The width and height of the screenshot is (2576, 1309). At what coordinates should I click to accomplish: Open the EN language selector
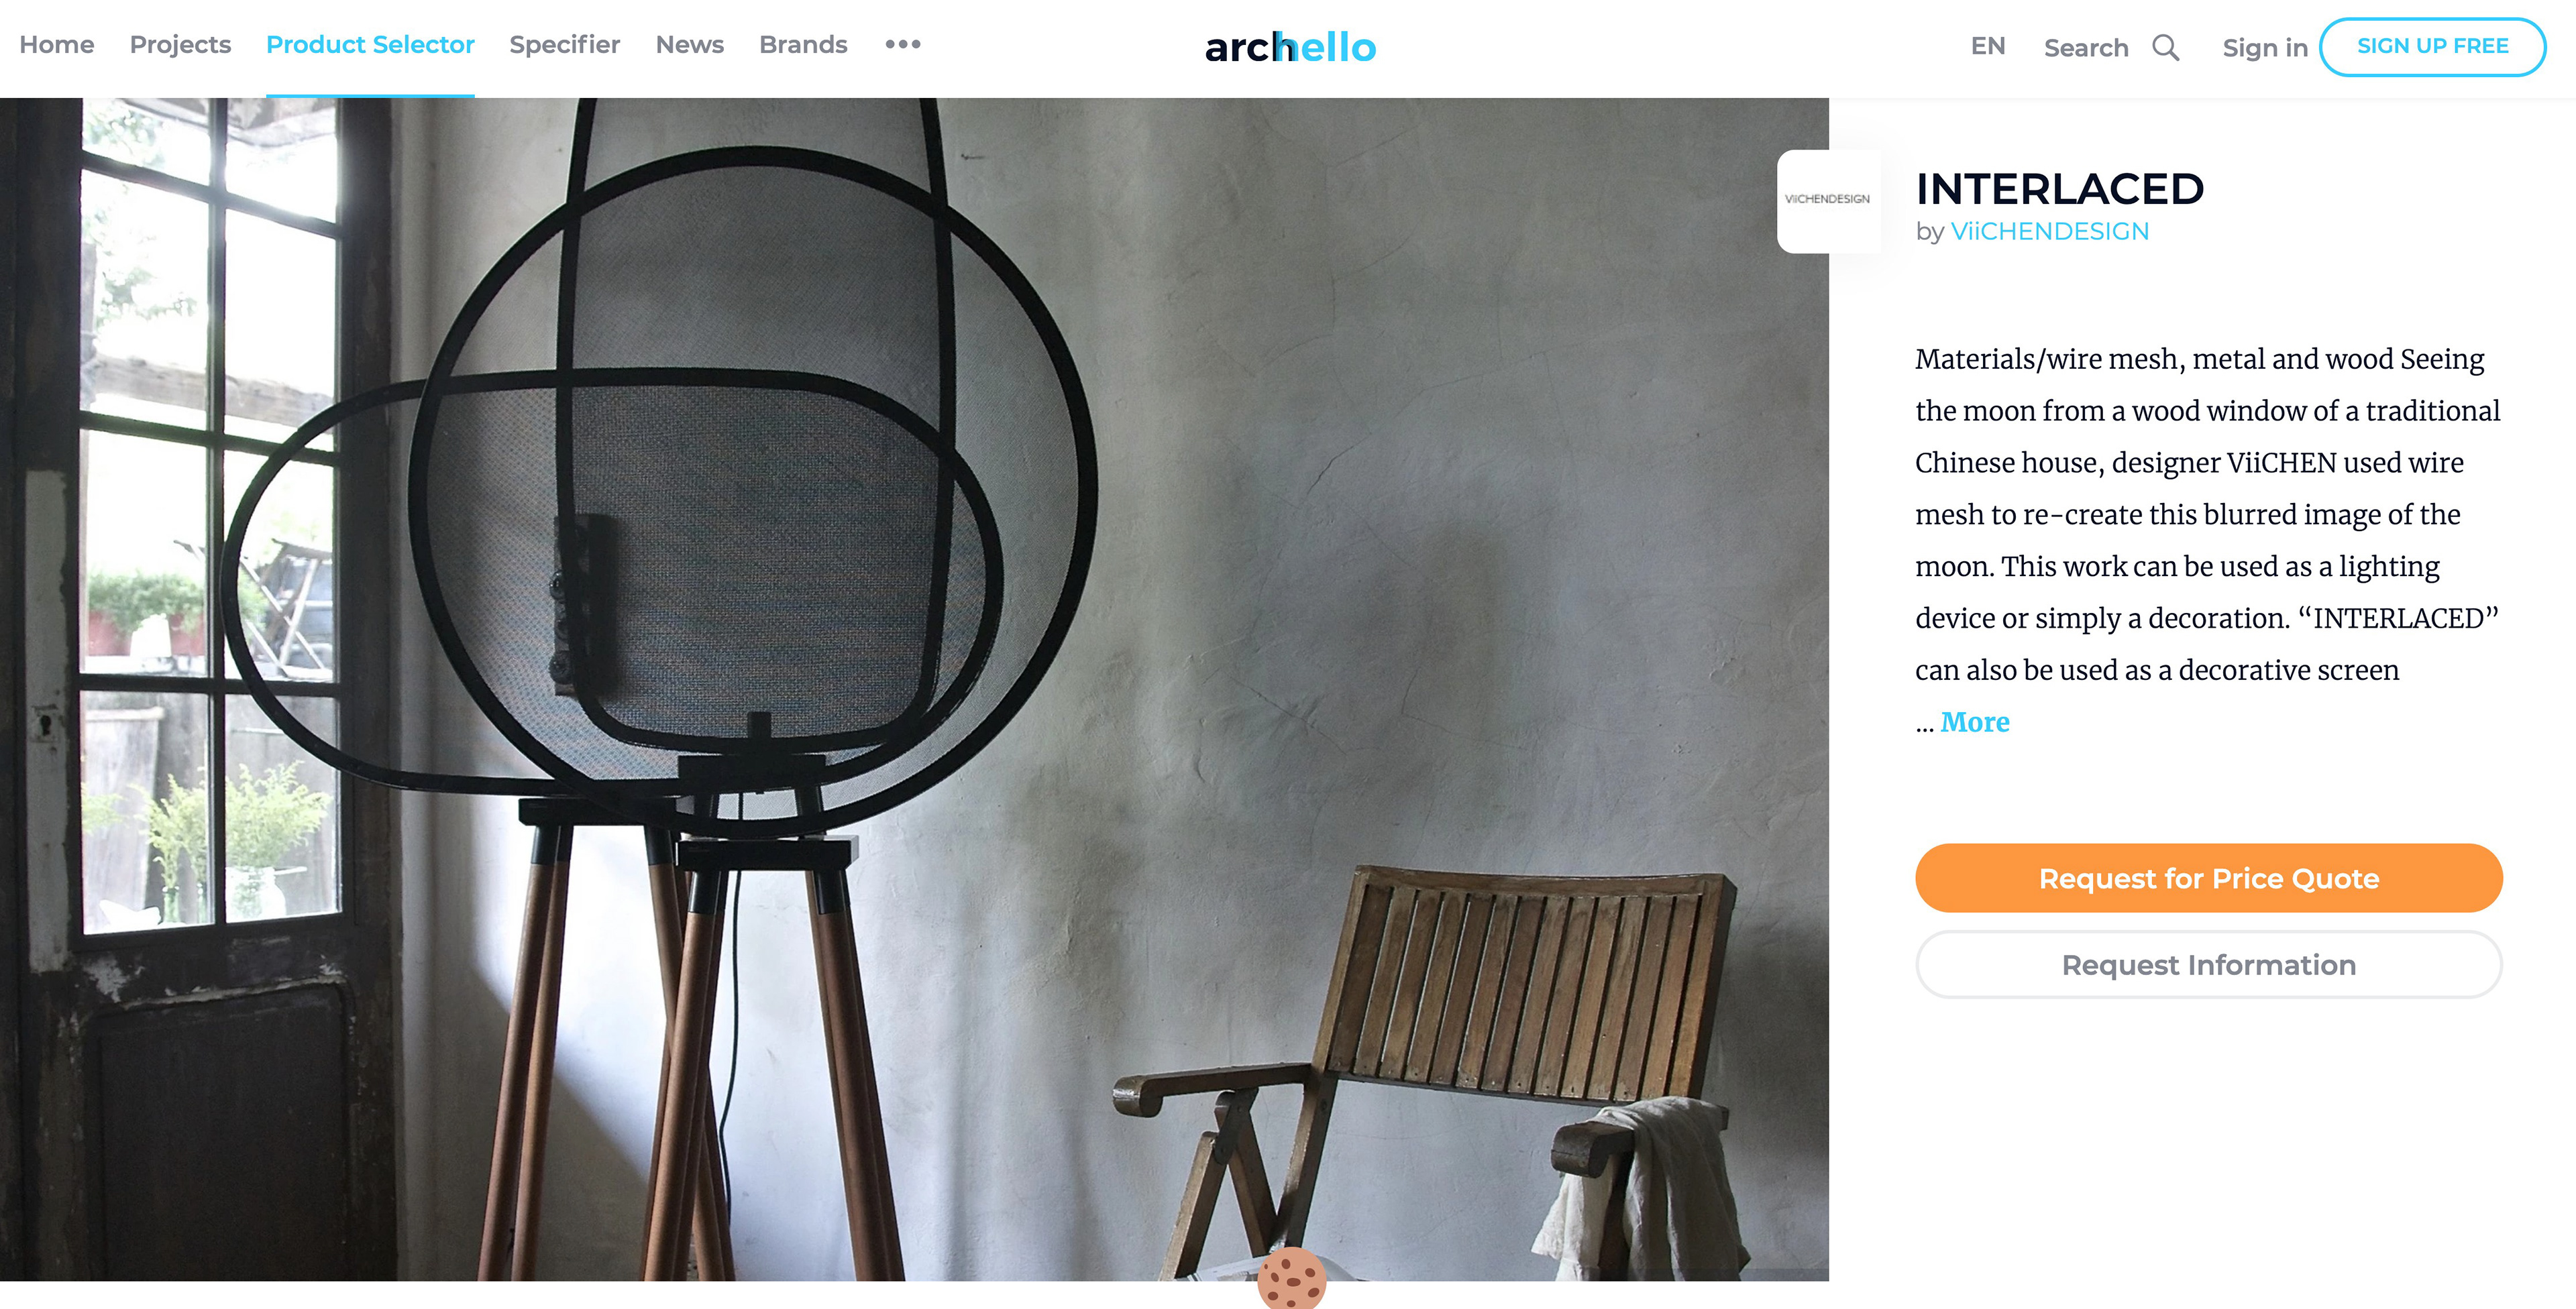(x=1987, y=46)
